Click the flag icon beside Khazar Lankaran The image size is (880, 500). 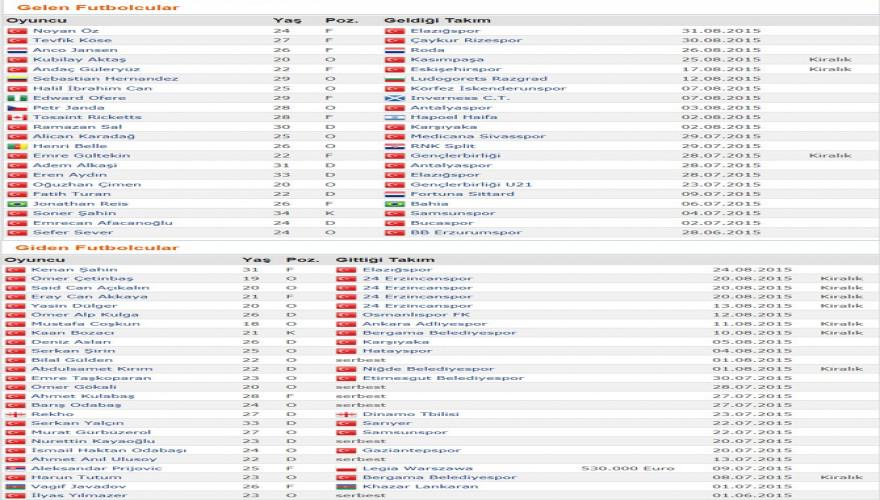(x=346, y=487)
